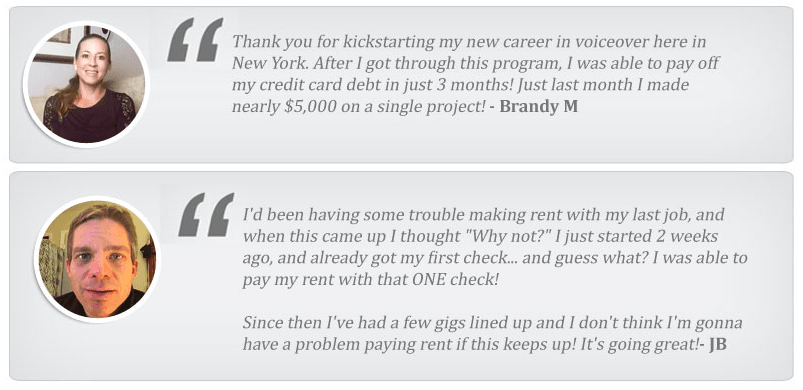803x390 pixels.
Task: Click the line starting "Since then I've had"
Action: (x=493, y=323)
